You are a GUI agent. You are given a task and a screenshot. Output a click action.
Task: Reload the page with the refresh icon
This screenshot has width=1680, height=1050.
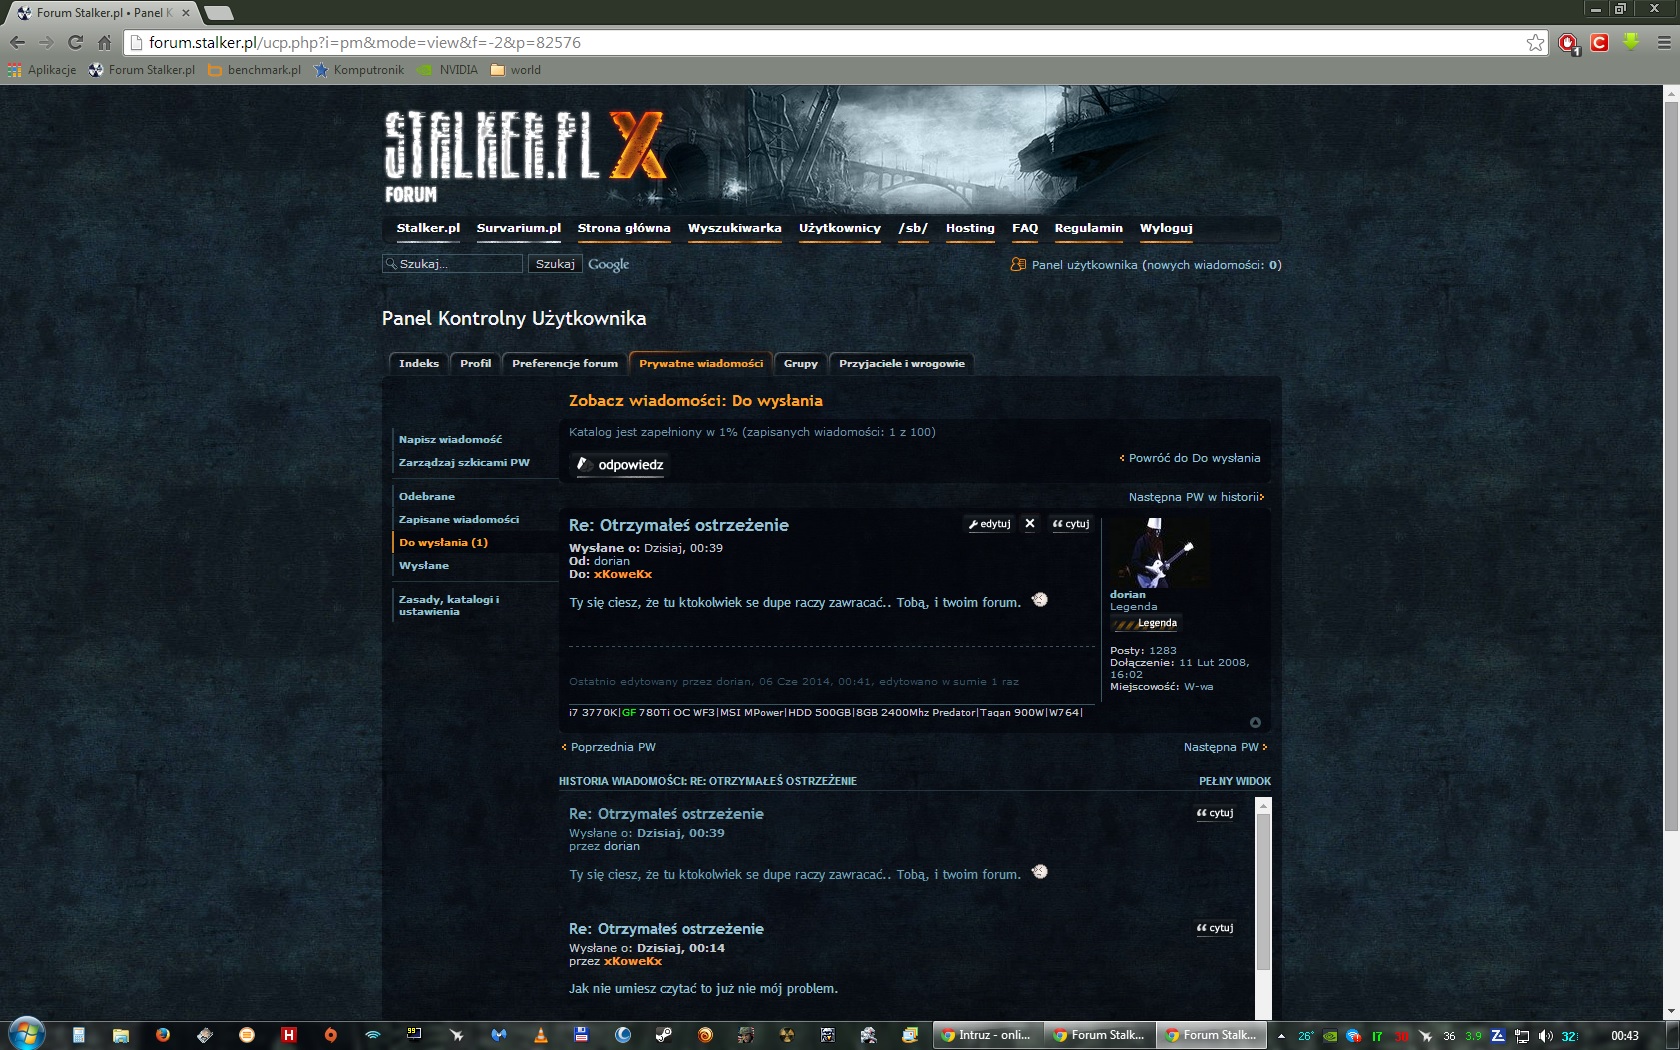pos(75,42)
